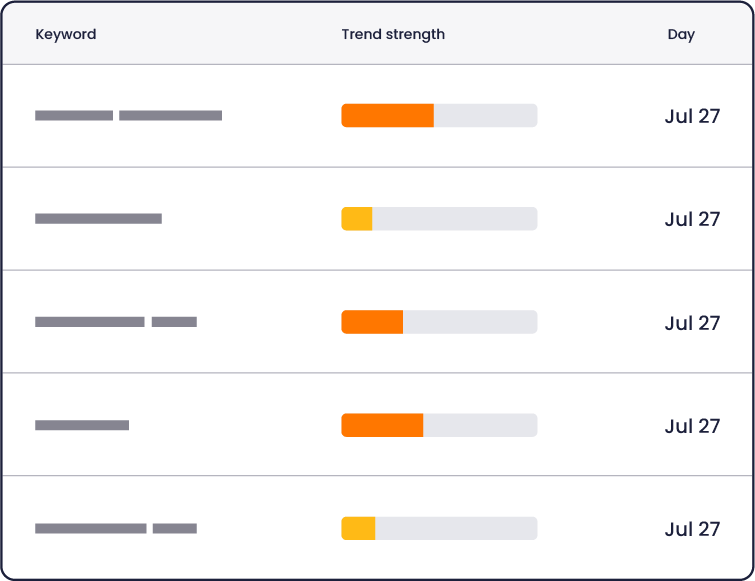Click the orange trend bar in the first row
The height and width of the screenshot is (581, 755).
(x=387, y=116)
